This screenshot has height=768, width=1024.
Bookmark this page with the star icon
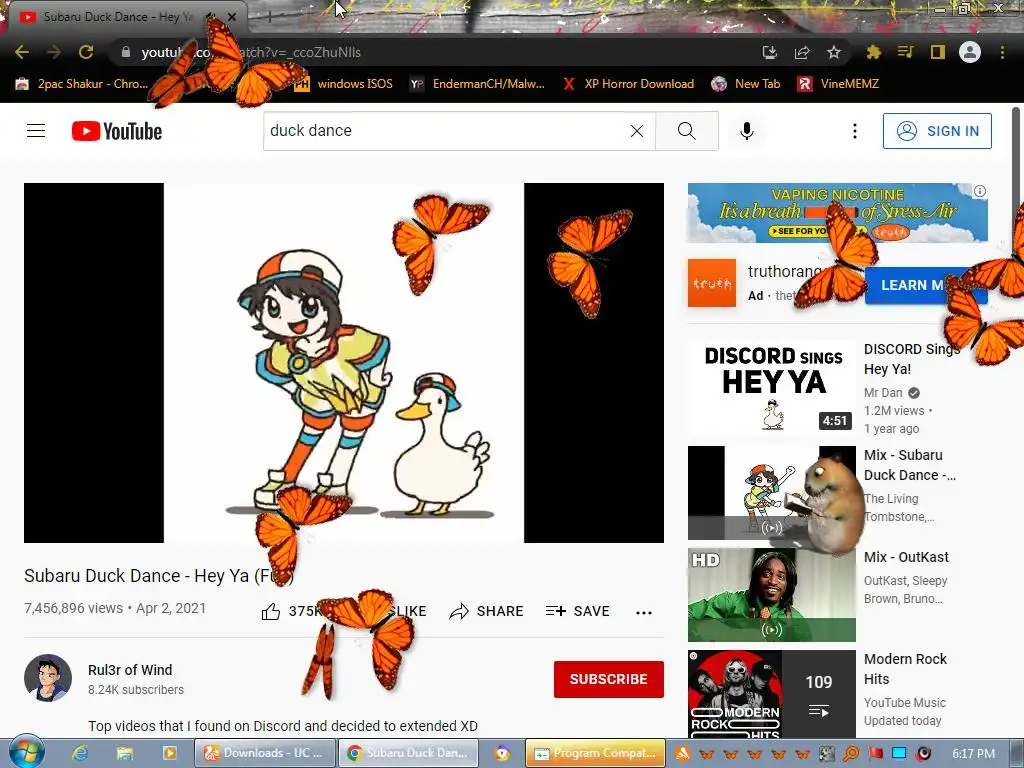coord(834,52)
